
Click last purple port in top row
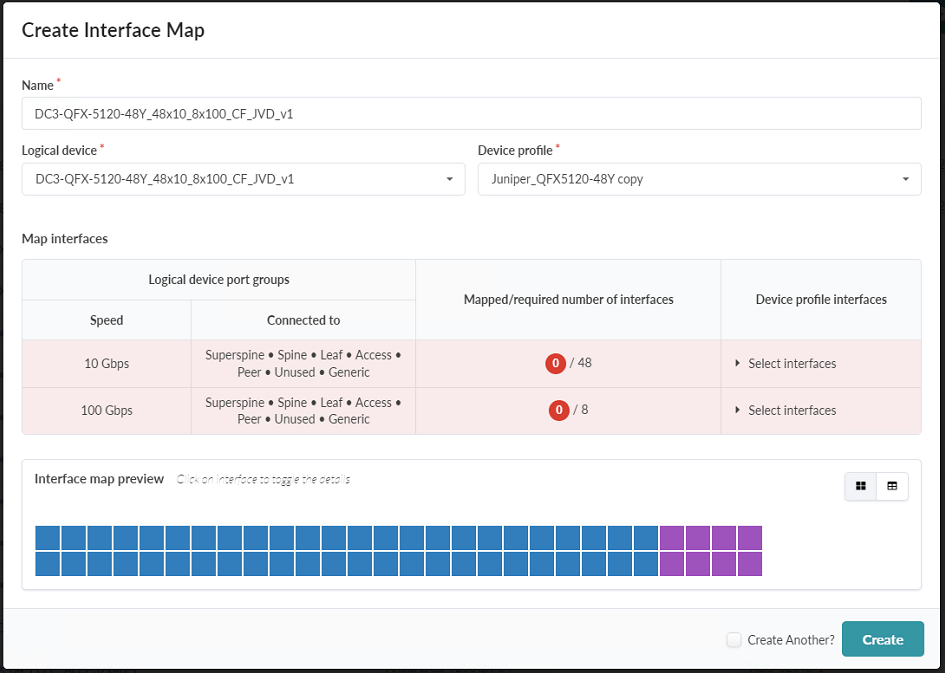(x=749, y=538)
